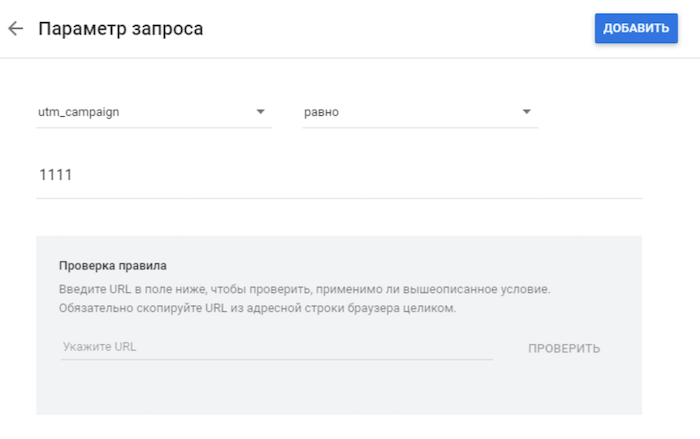
Task: Select the равно operator text
Action: click(x=321, y=112)
